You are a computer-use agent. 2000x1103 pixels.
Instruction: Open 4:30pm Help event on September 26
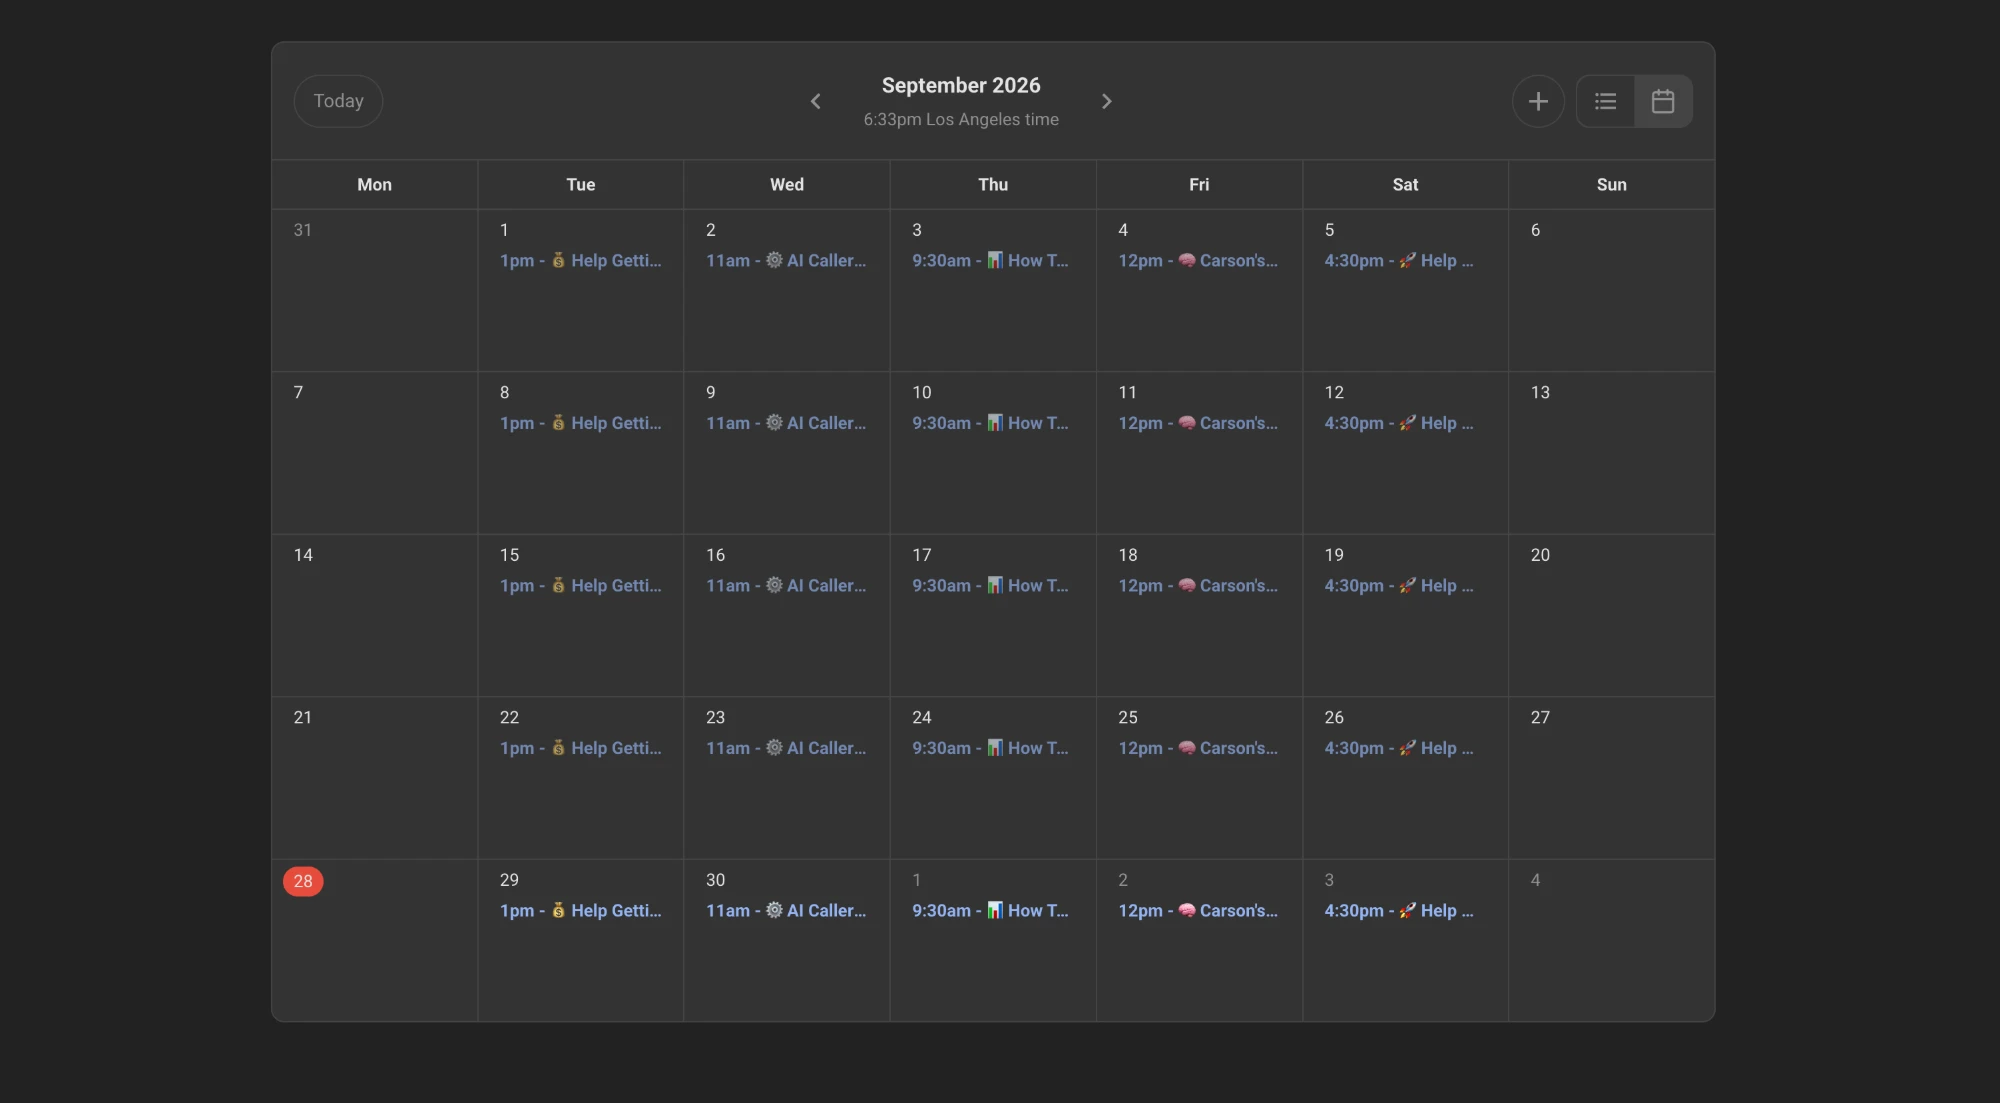tap(1399, 748)
